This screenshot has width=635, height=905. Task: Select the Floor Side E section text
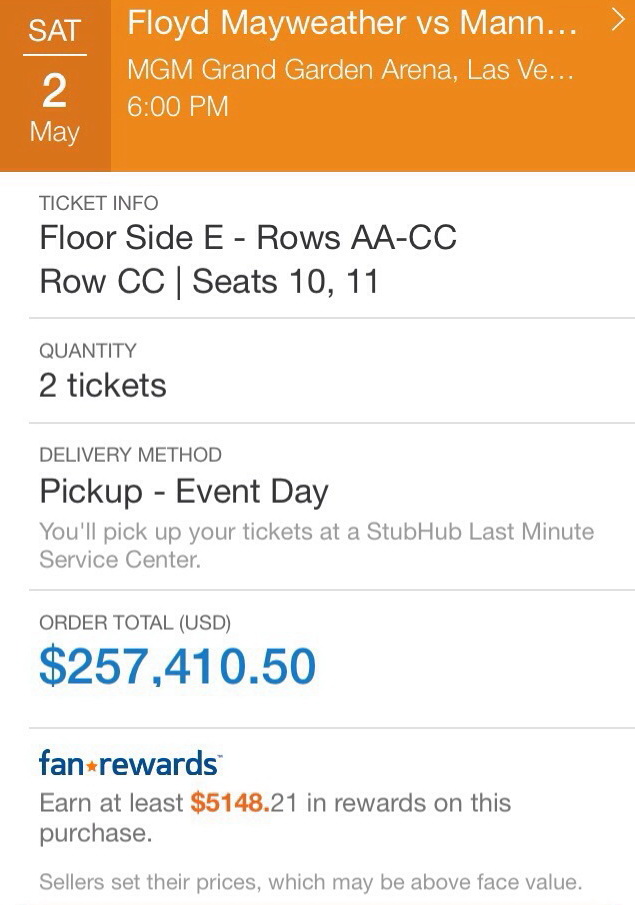248,238
